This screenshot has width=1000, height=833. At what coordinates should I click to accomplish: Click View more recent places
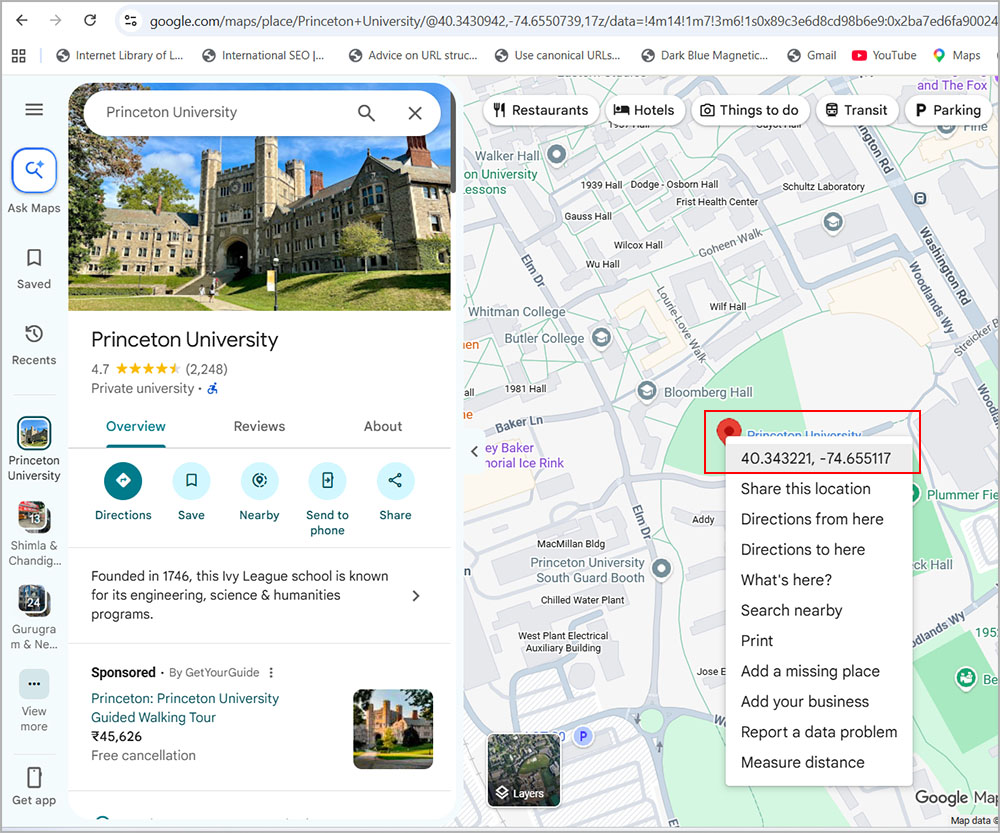tap(34, 683)
